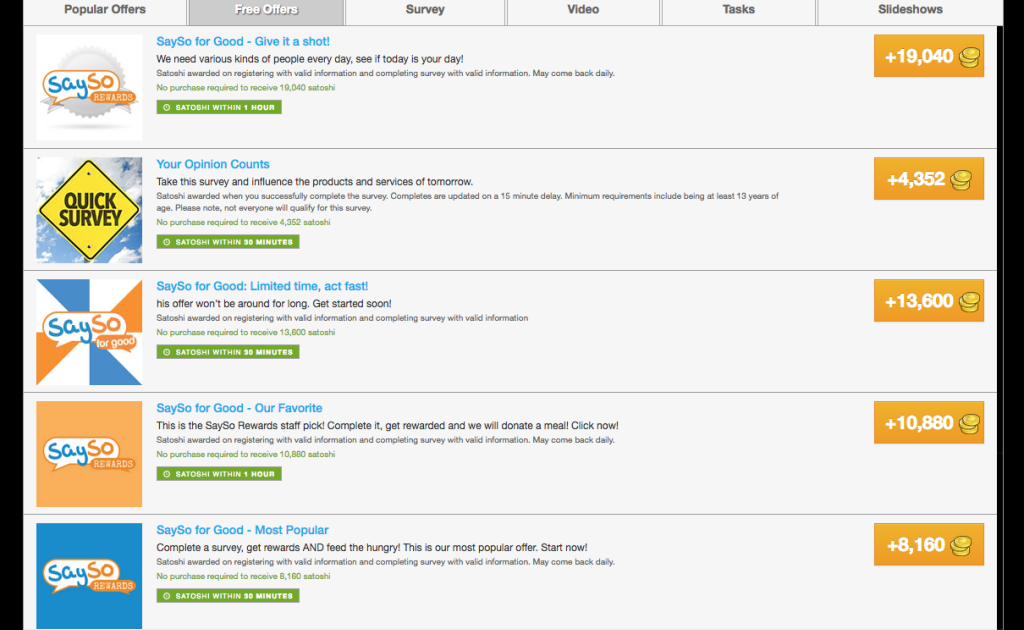Screen dimensions: 1024x630
Task: Click clock icon in Your Opinion Counts badge
Action: [167, 242]
